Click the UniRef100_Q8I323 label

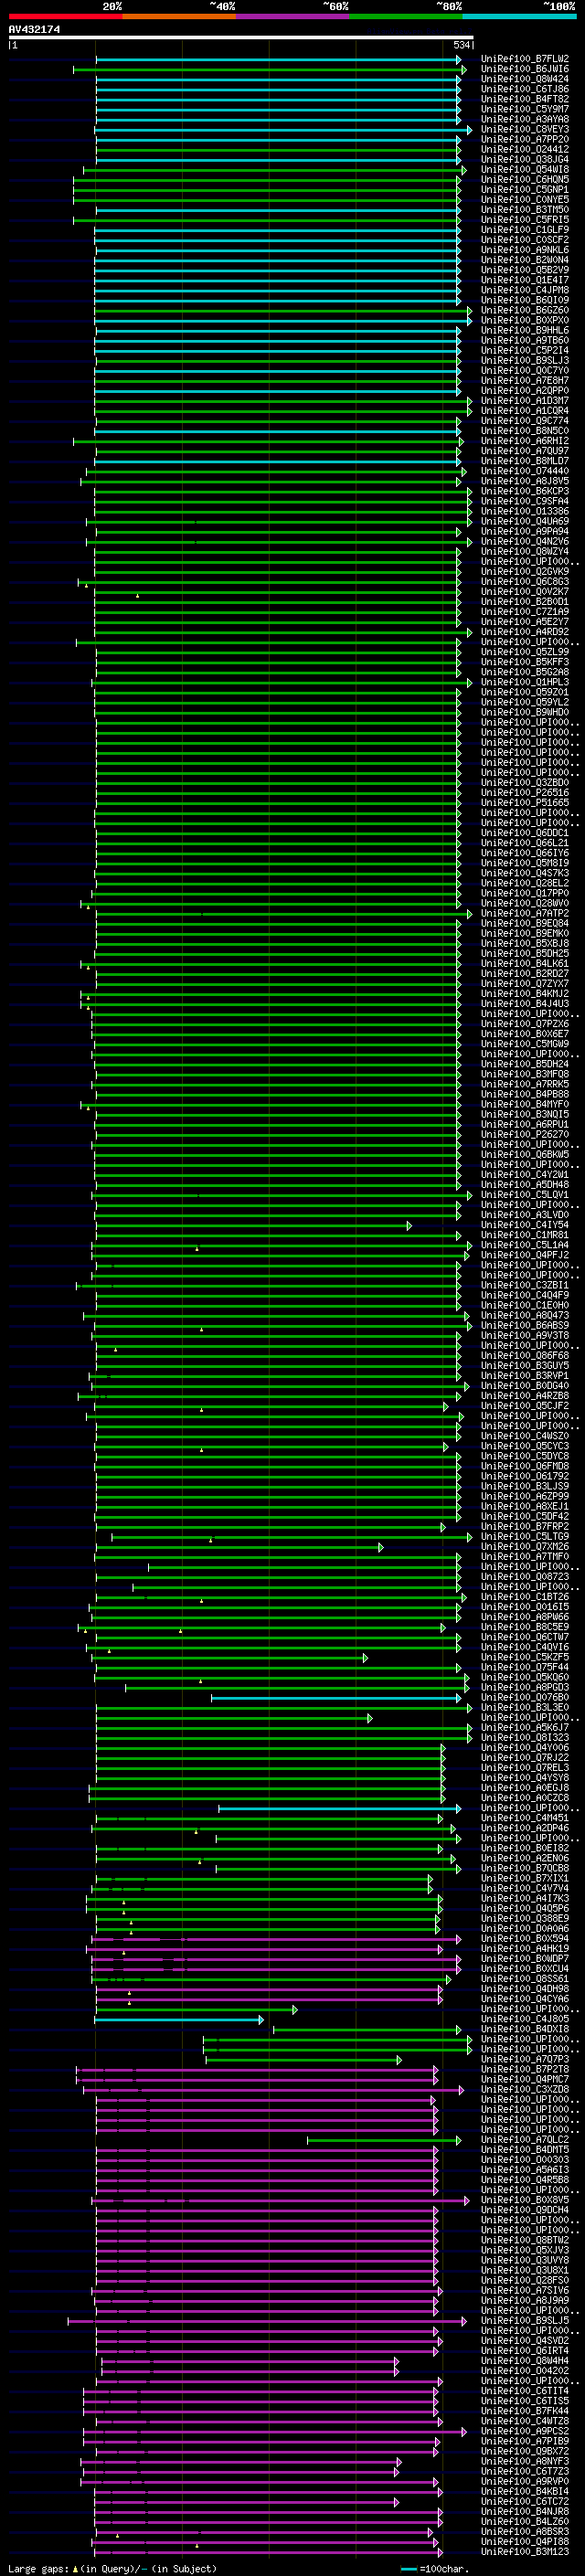pyautogui.click(x=524, y=1738)
